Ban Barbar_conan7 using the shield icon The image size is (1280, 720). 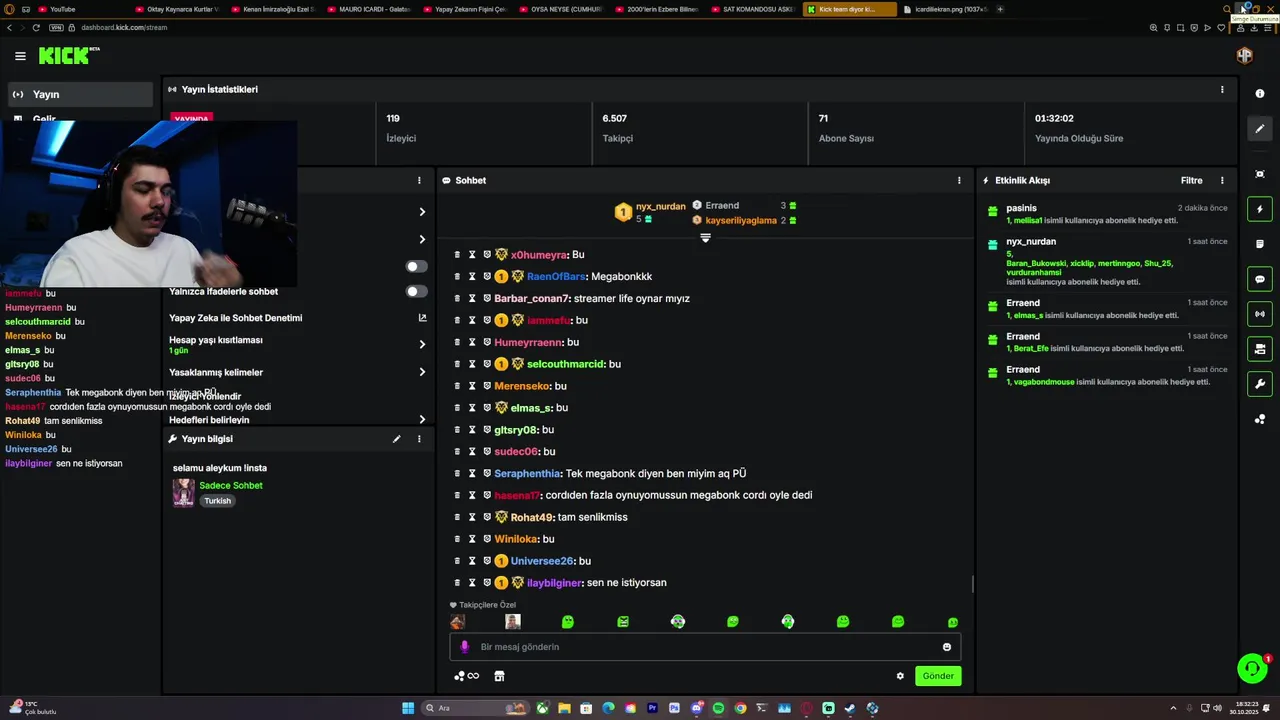487,299
